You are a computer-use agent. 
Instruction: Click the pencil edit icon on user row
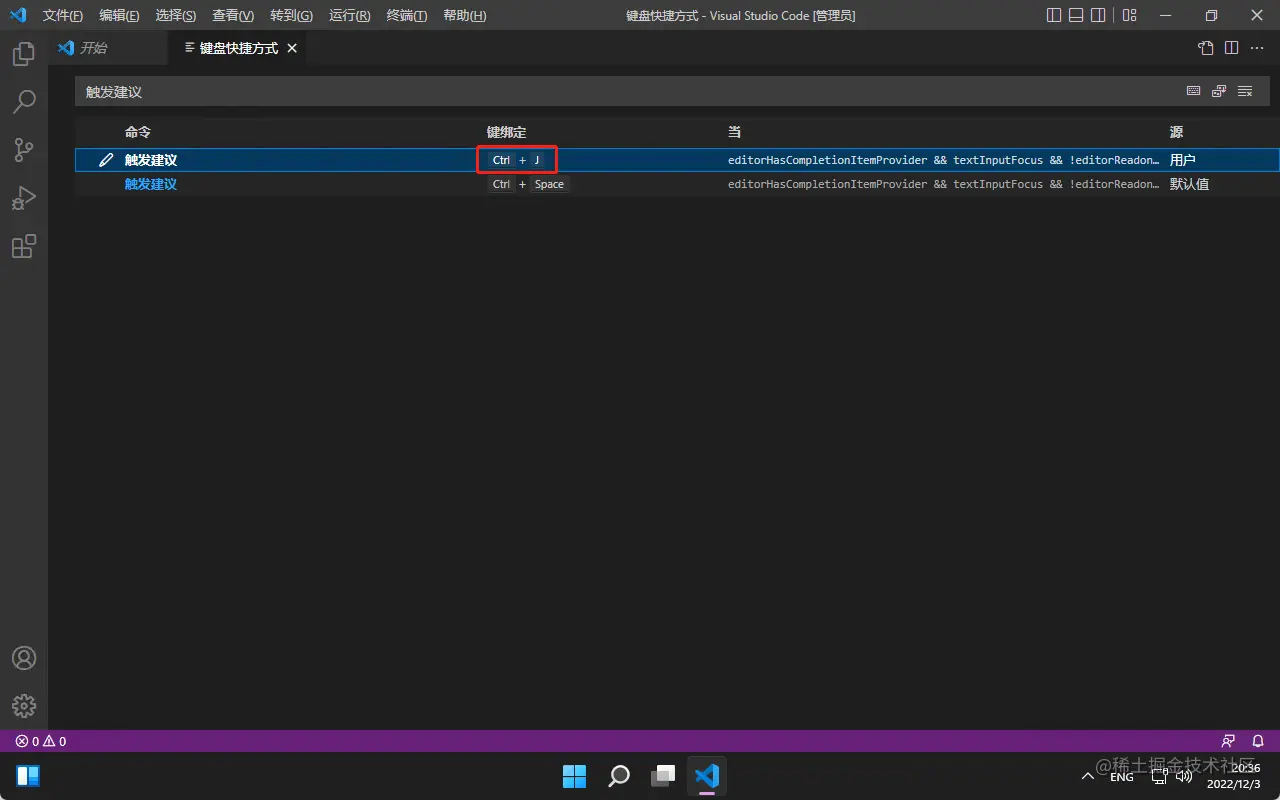(x=106, y=160)
